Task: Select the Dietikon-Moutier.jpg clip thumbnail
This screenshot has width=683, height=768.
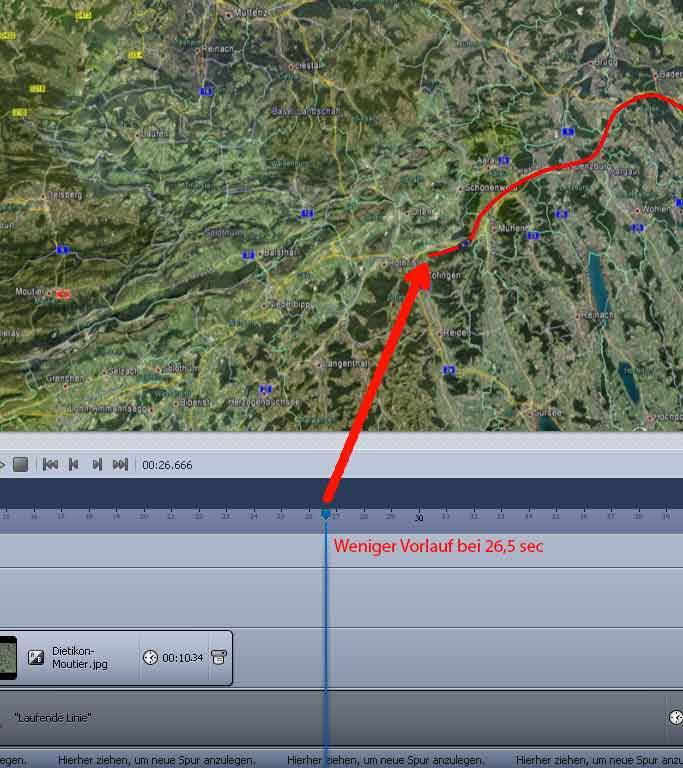Action: click(x=8, y=657)
